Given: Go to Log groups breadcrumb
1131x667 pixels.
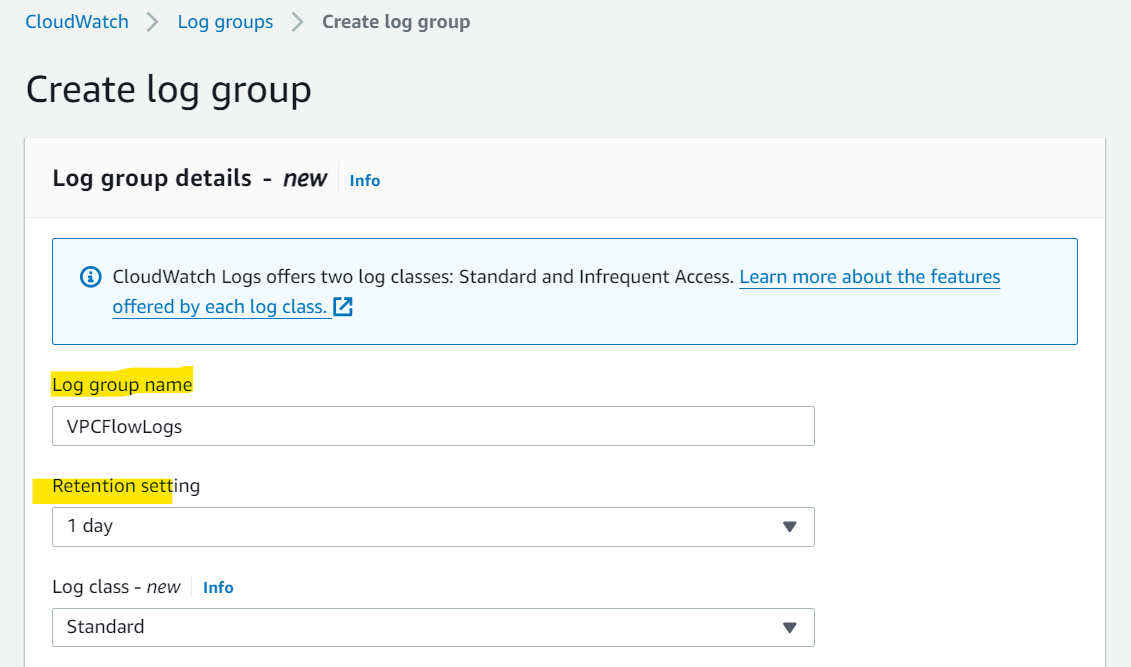Looking at the screenshot, I should [225, 22].
